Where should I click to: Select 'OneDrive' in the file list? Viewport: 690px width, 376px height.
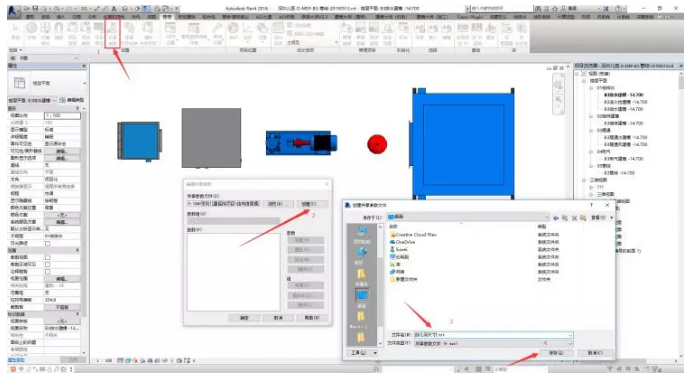(x=402, y=242)
